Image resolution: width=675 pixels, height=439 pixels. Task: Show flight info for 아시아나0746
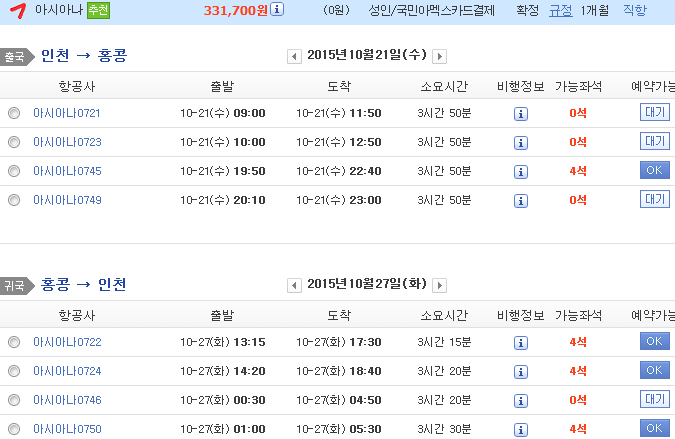click(520, 401)
